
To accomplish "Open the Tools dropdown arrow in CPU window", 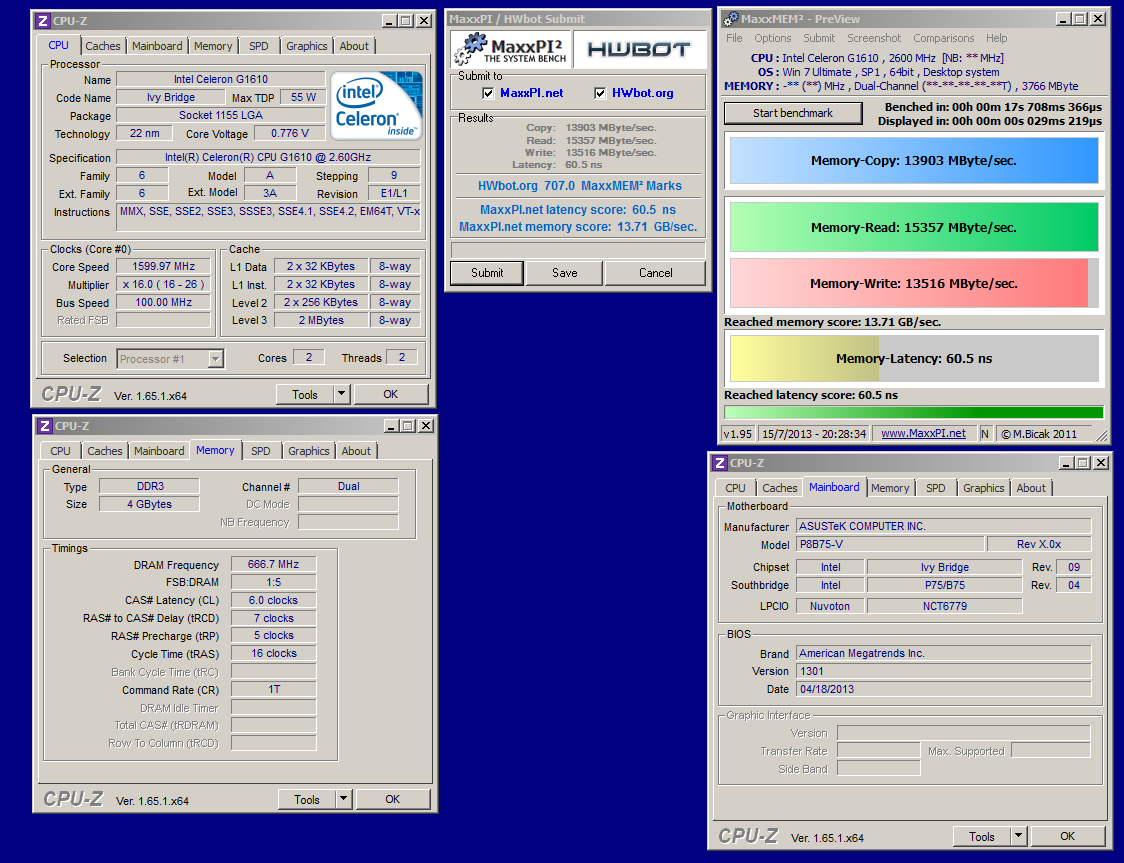I will (x=341, y=394).
